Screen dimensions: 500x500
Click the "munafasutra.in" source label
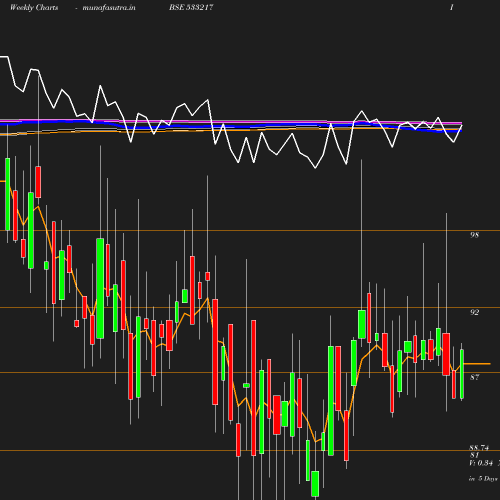[109, 7]
